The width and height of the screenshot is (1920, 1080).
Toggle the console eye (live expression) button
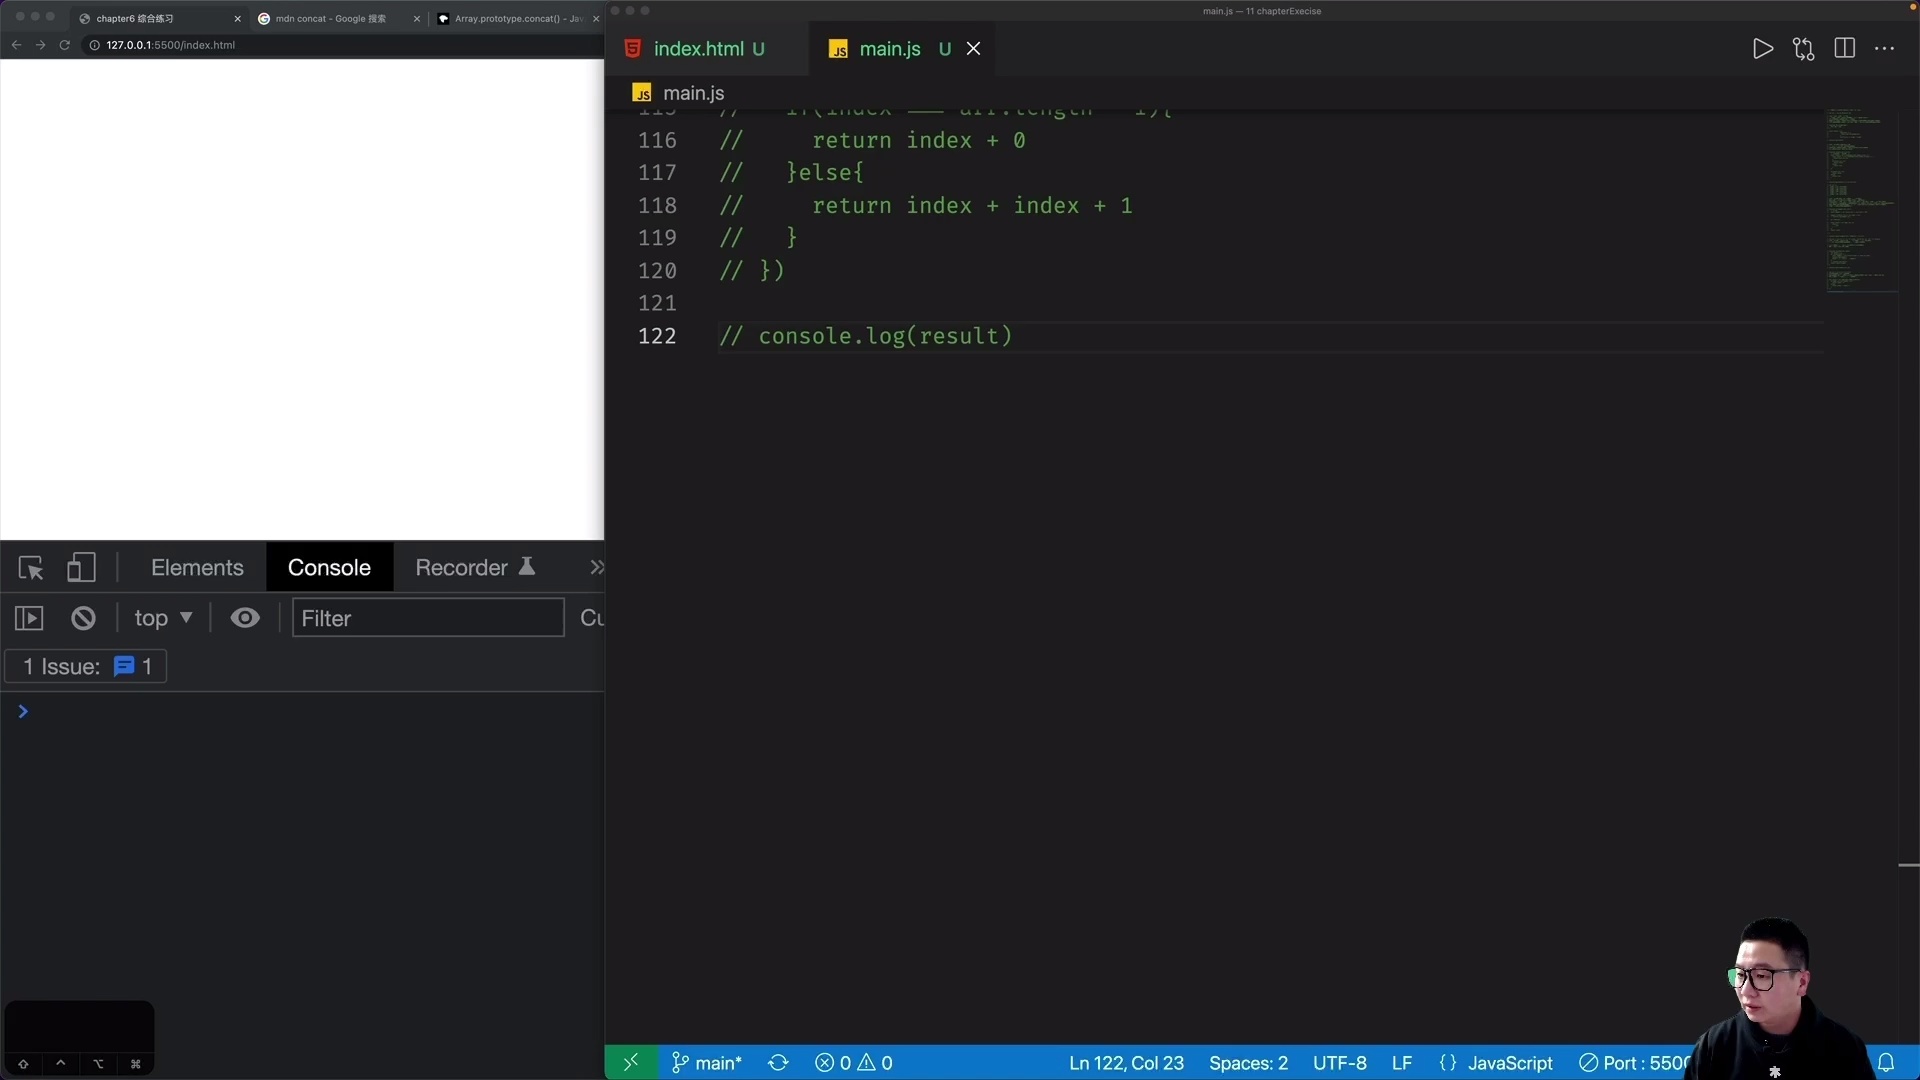245,617
